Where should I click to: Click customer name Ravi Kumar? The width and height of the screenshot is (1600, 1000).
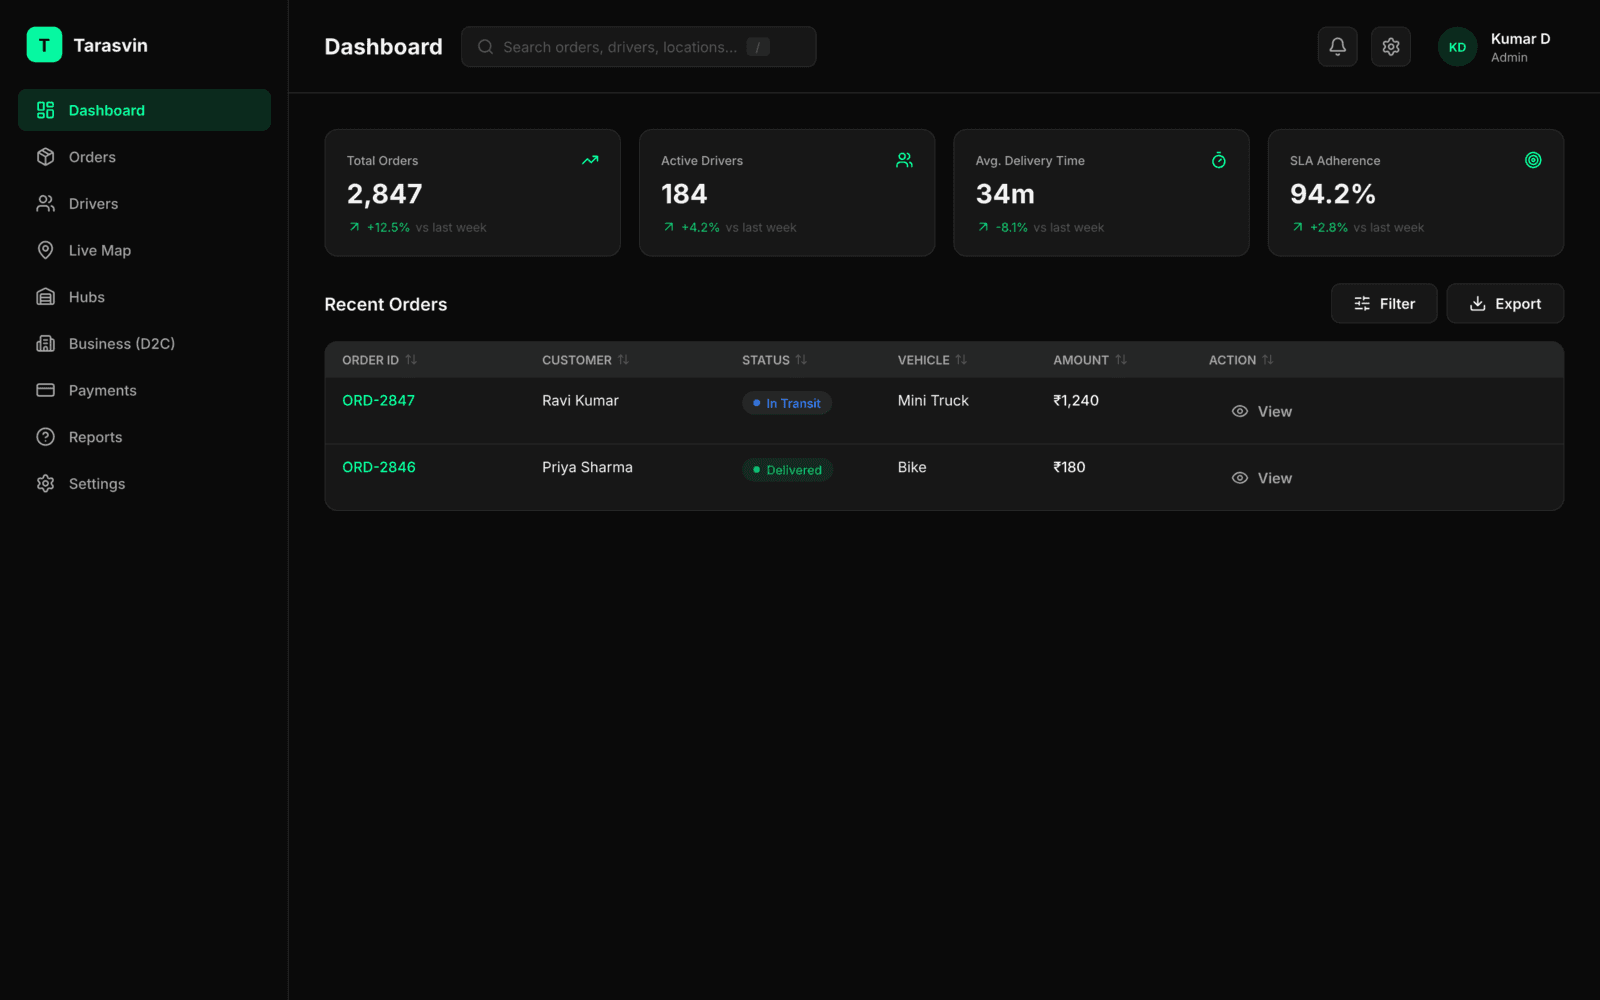pos(580,401)
